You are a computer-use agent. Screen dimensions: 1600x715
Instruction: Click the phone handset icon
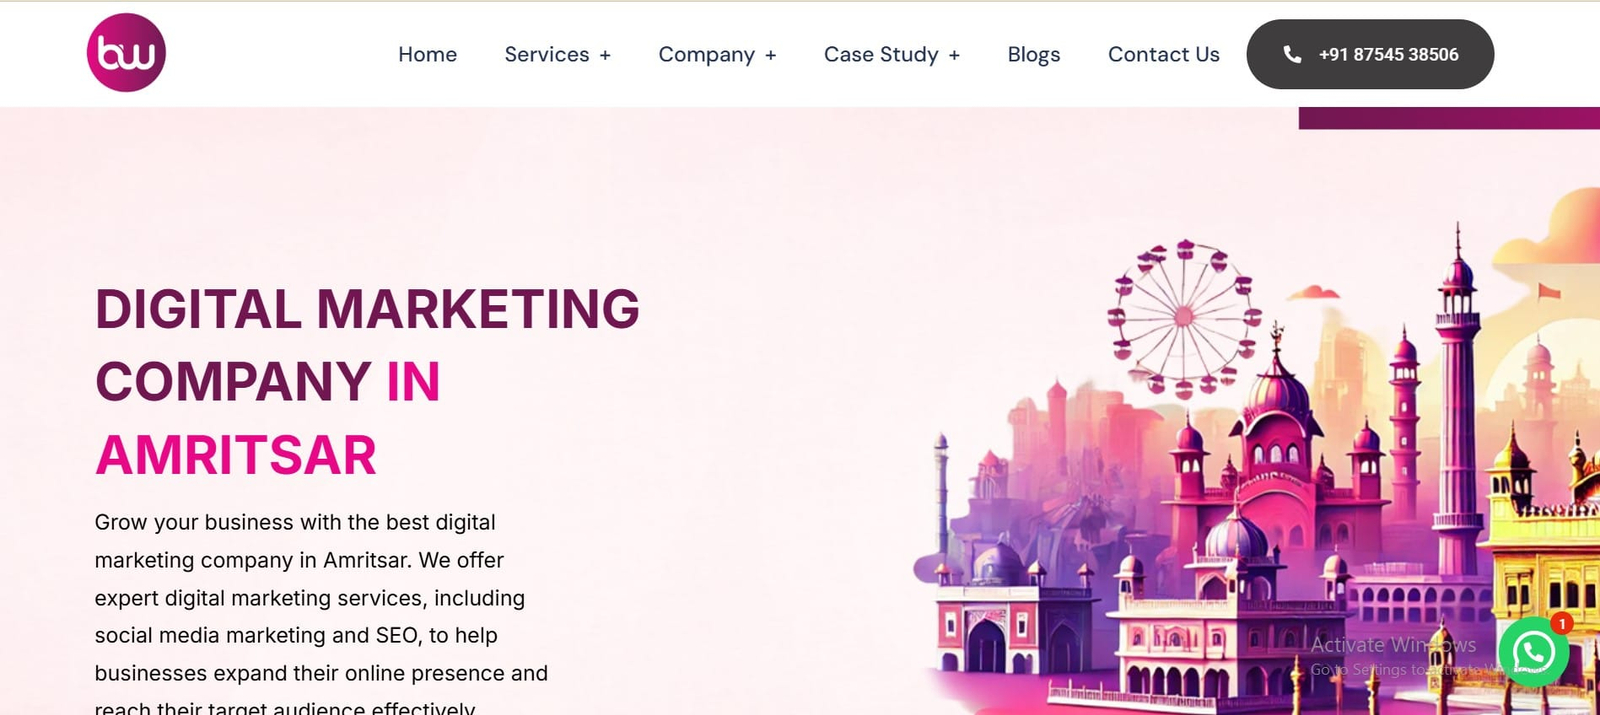tap(1292, 54)
